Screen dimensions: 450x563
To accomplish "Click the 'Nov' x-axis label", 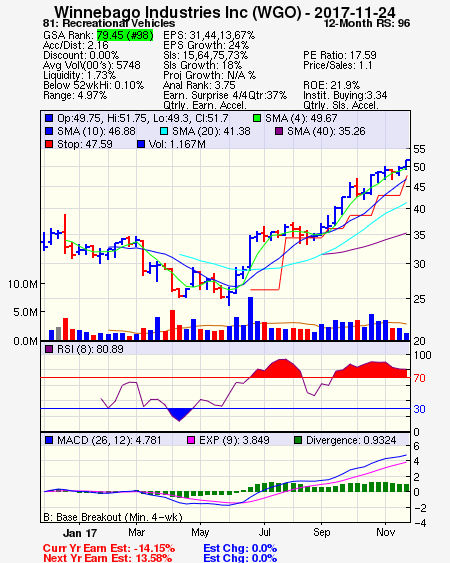I will click(x=385, y=532).
